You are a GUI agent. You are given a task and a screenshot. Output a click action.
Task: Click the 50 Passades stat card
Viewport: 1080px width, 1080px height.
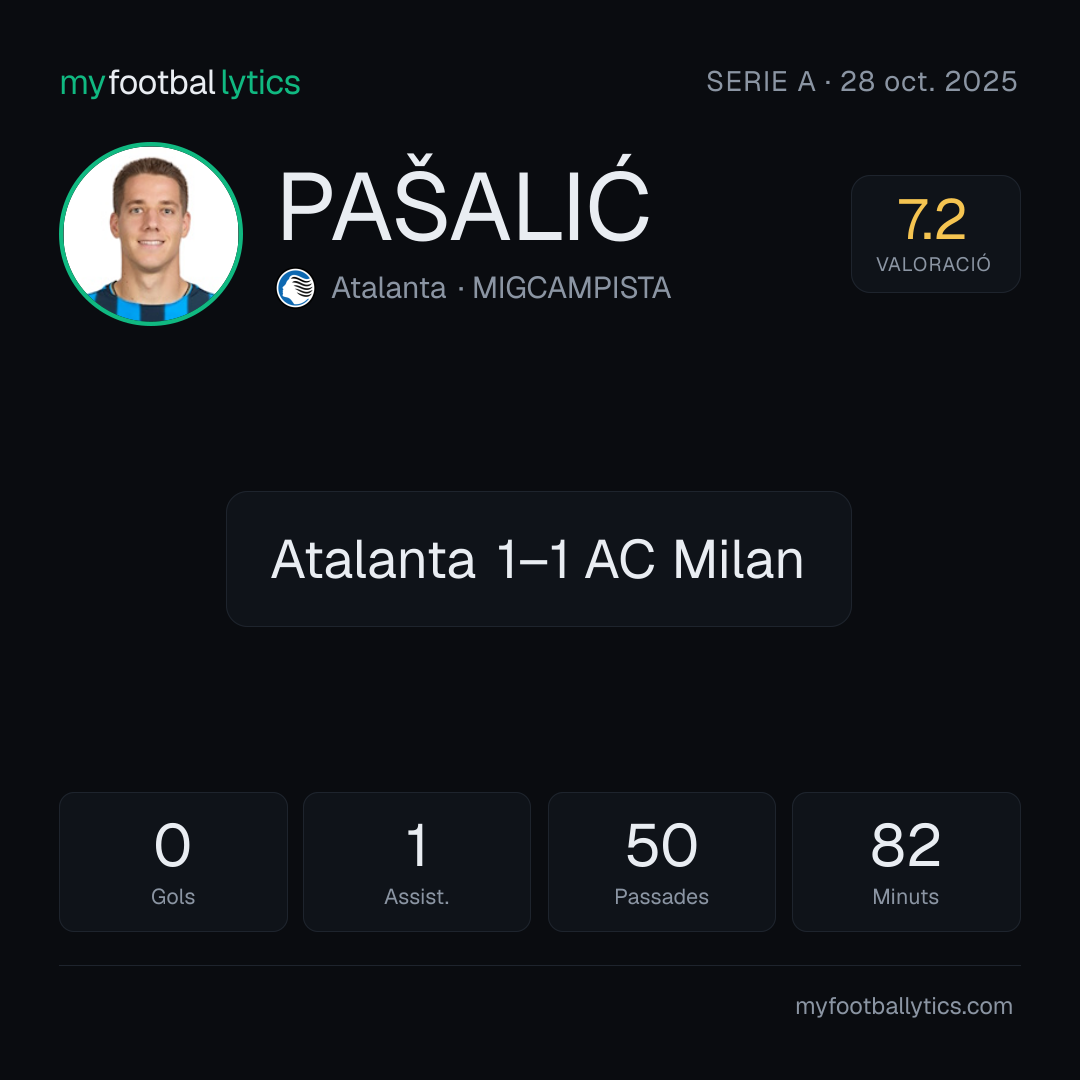pos(661,862)
